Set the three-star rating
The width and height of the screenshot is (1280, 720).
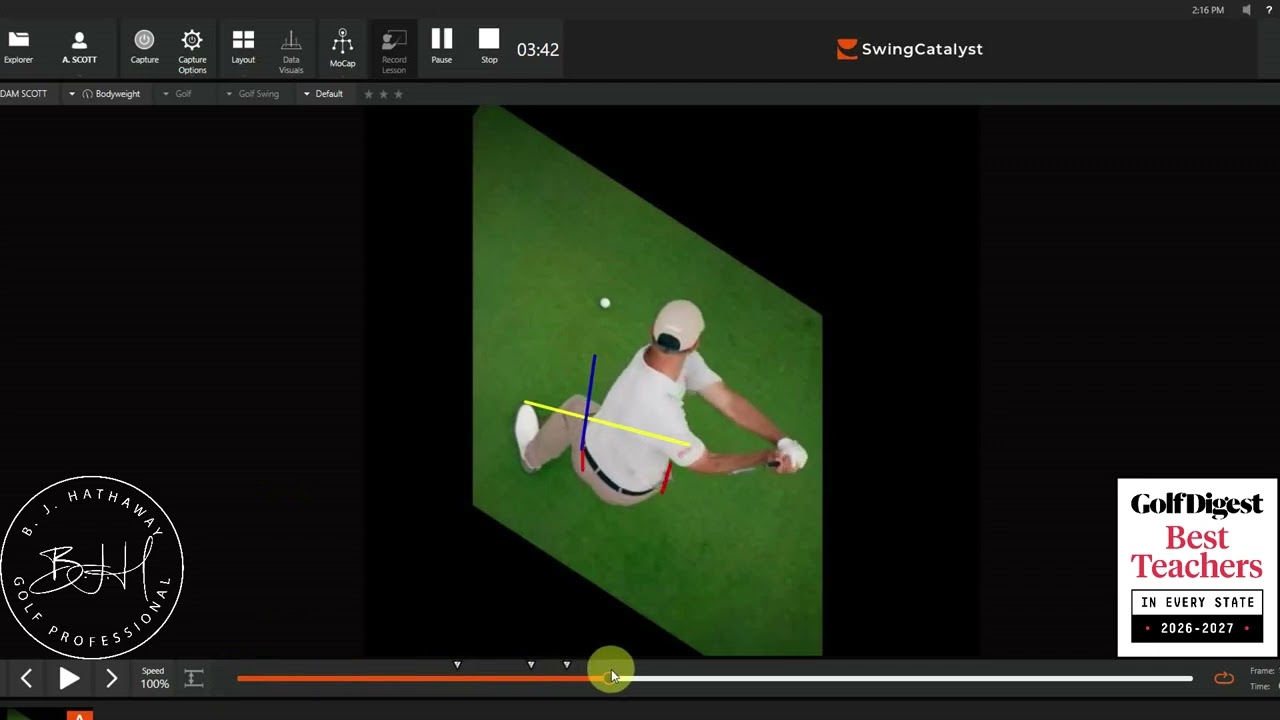coord(398,94)
